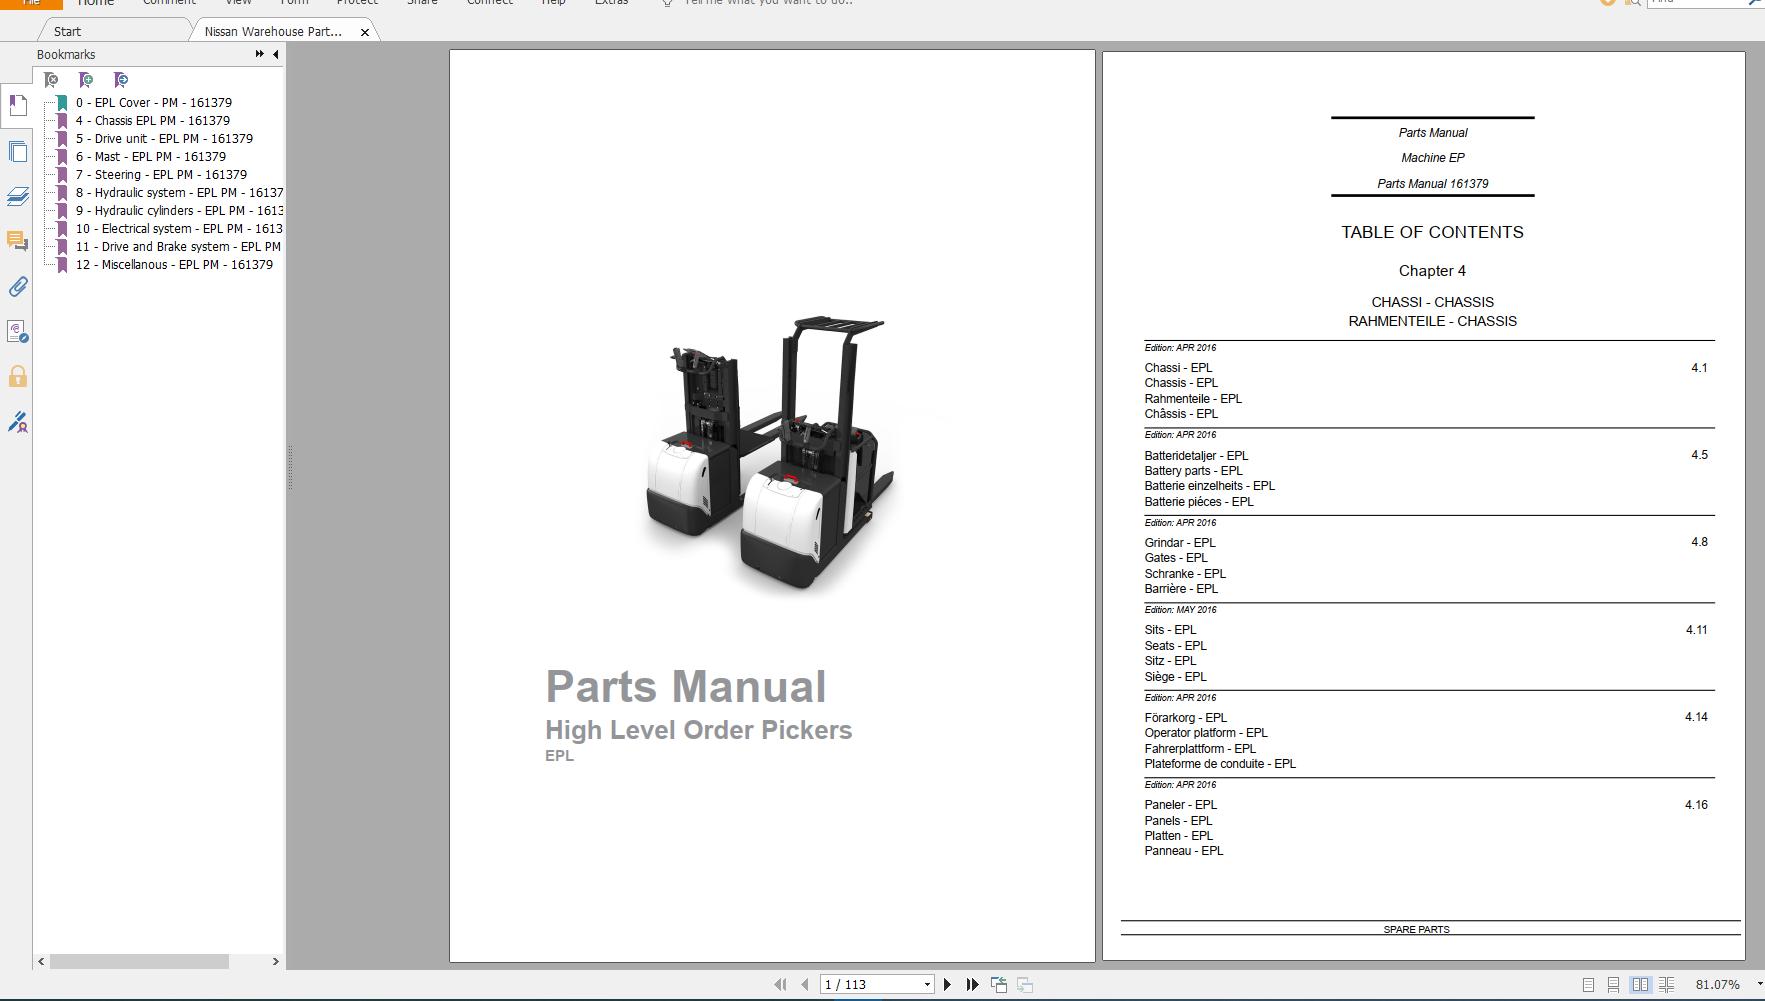This screenshot has width=1765, height=1001.
Task: Click the Operator platform - EPL entry
Action: pos(1206,733)
